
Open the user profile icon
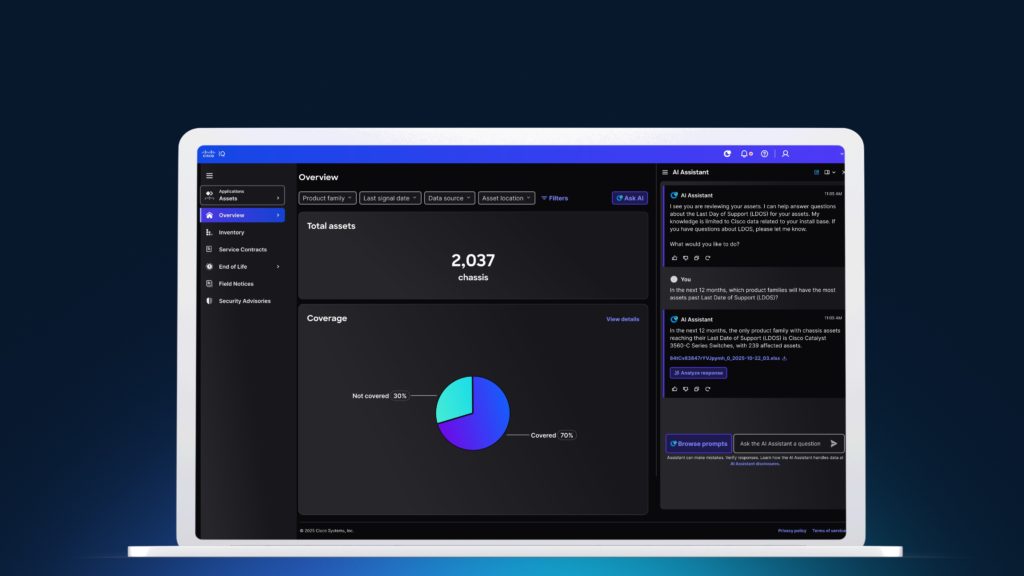click(785, 154)
